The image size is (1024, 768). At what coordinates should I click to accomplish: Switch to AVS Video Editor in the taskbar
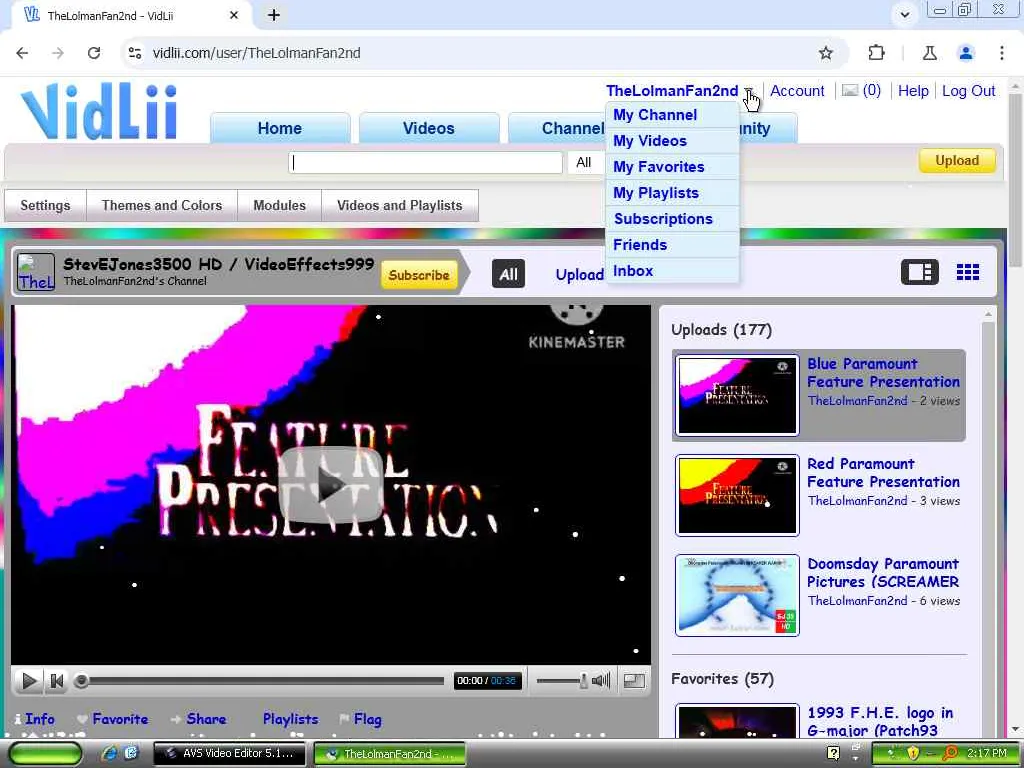[229, 753]
